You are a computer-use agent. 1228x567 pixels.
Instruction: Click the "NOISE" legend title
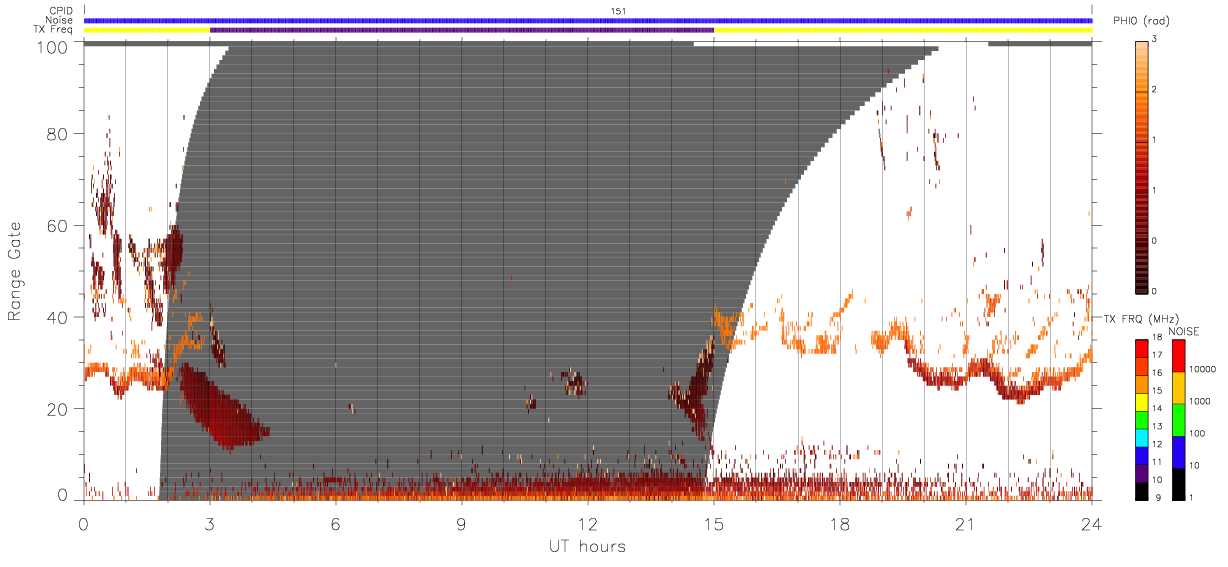click(1183, 331)
